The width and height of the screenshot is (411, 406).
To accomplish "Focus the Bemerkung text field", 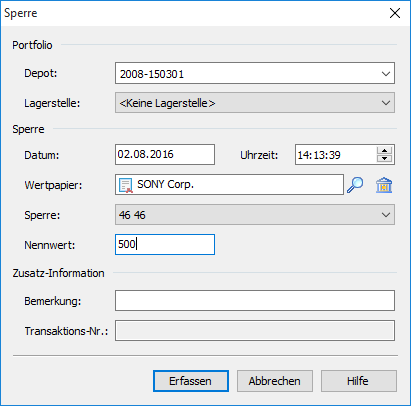I will click(255, 300).
